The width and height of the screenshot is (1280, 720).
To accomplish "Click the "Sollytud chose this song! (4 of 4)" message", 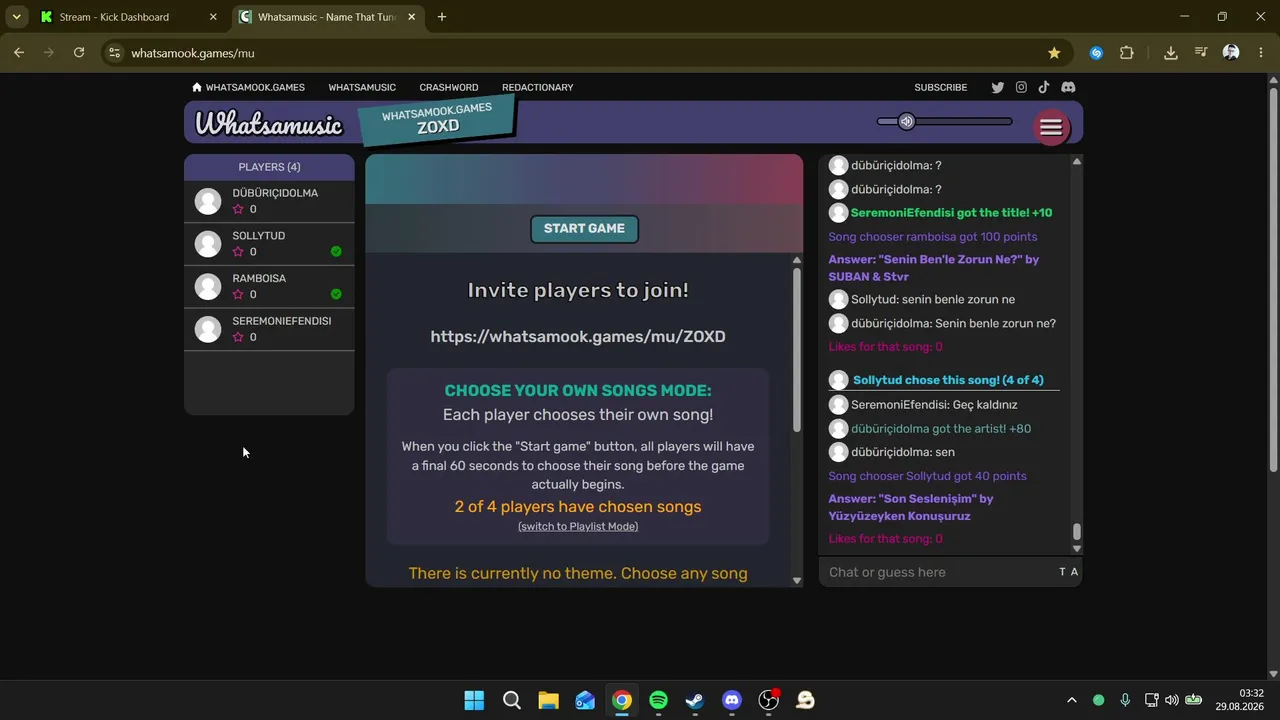I will click(948, 380).
